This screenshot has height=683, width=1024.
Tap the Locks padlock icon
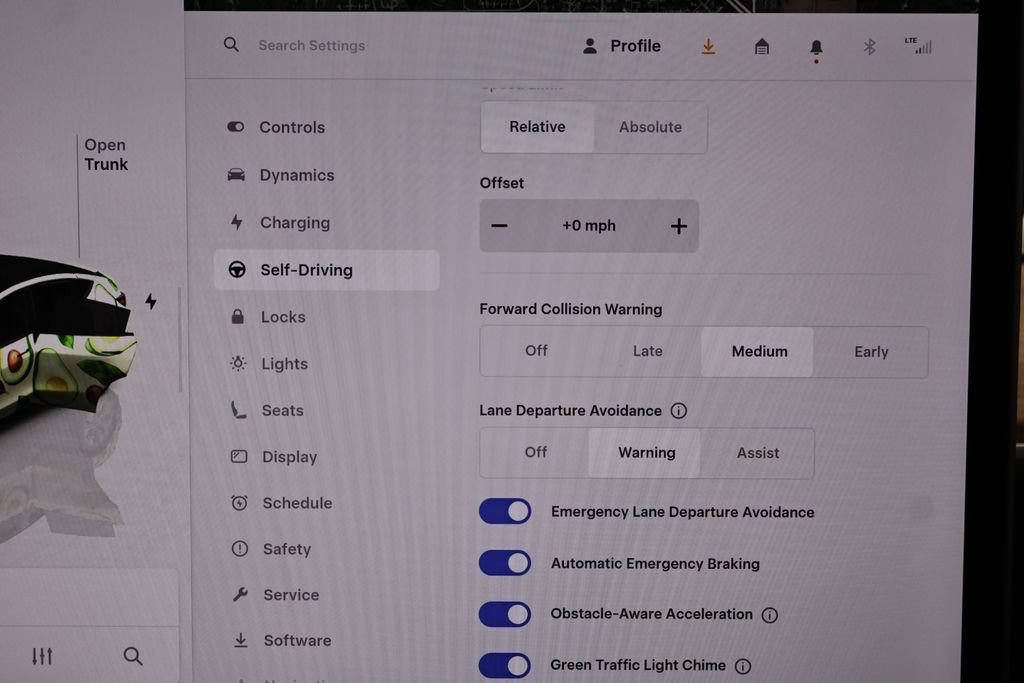point(237,317)
